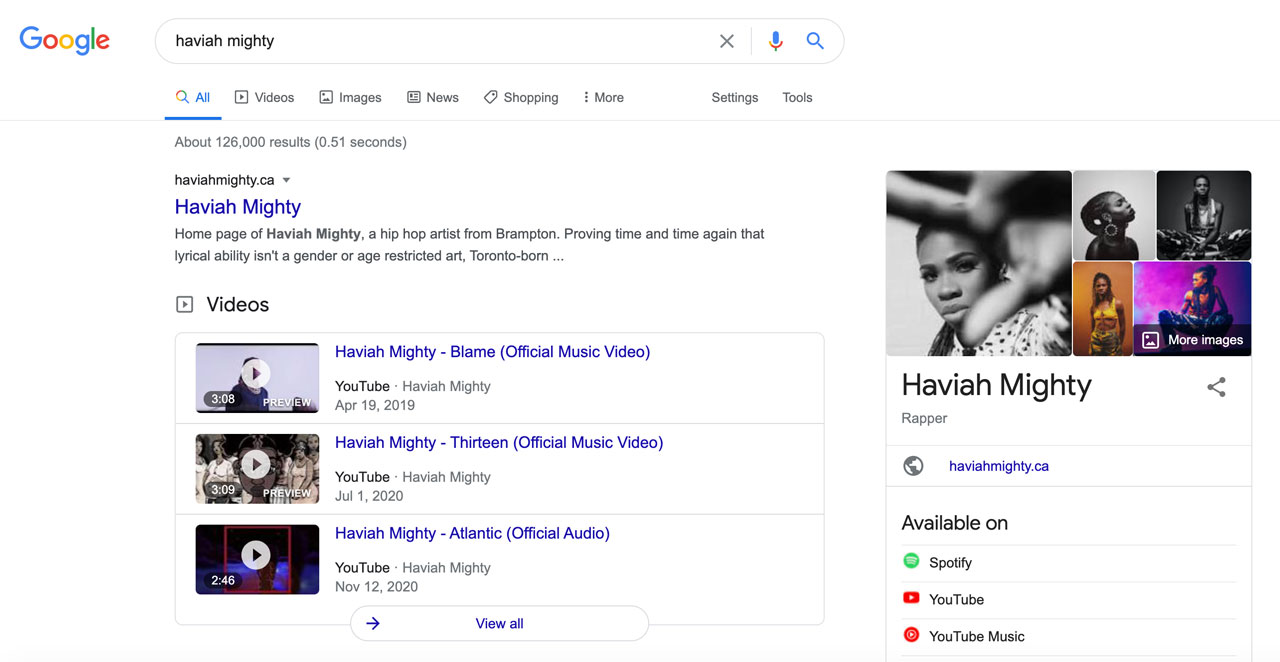
Task: Clear the search box with X icon
Action: (x=727, y=41)
